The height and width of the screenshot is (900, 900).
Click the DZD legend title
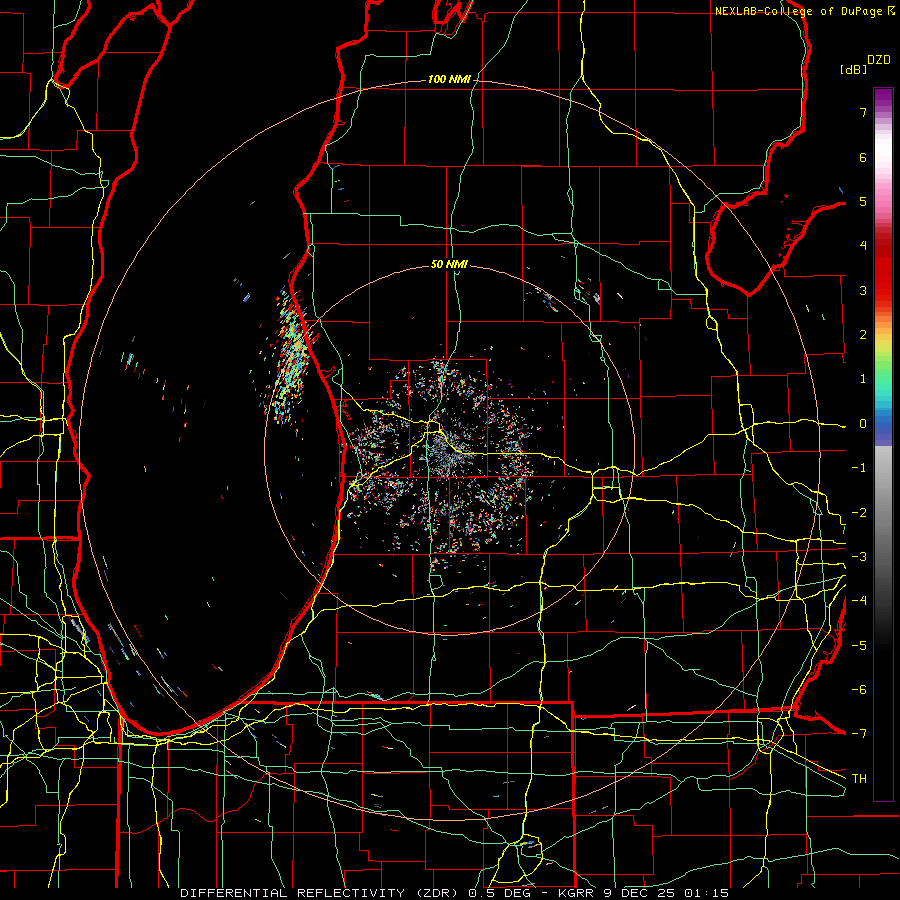pyautogui.click(x=879, y=60)
